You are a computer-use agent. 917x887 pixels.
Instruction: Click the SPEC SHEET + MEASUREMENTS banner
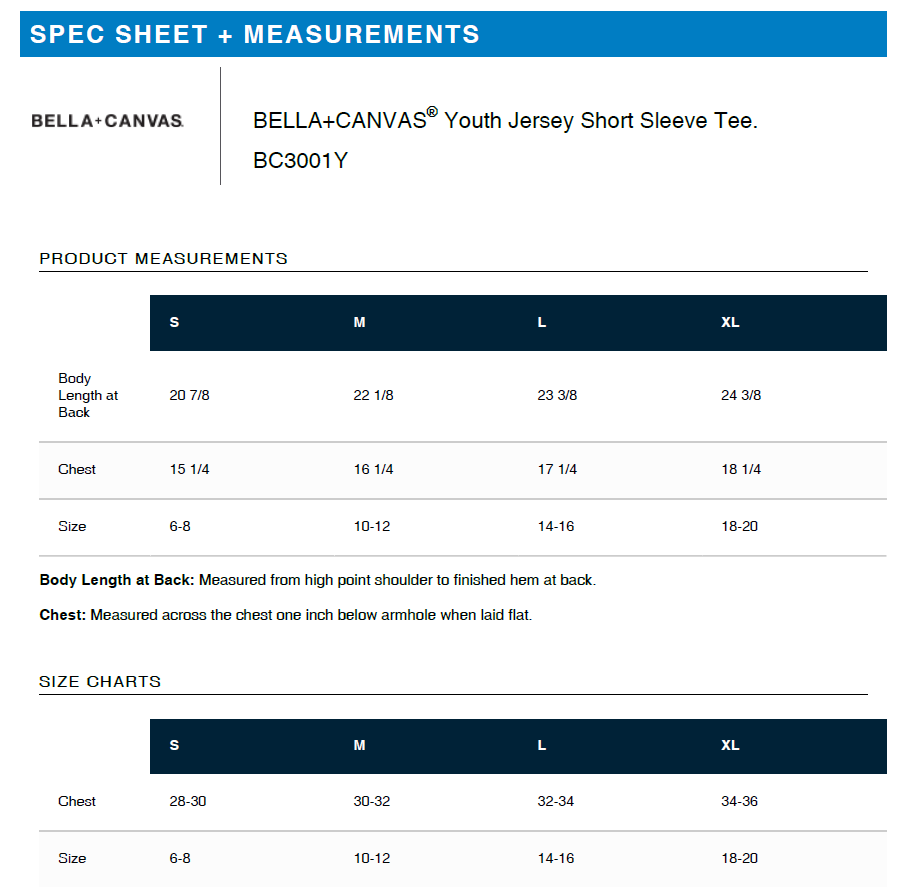click(x=453, y=34)
